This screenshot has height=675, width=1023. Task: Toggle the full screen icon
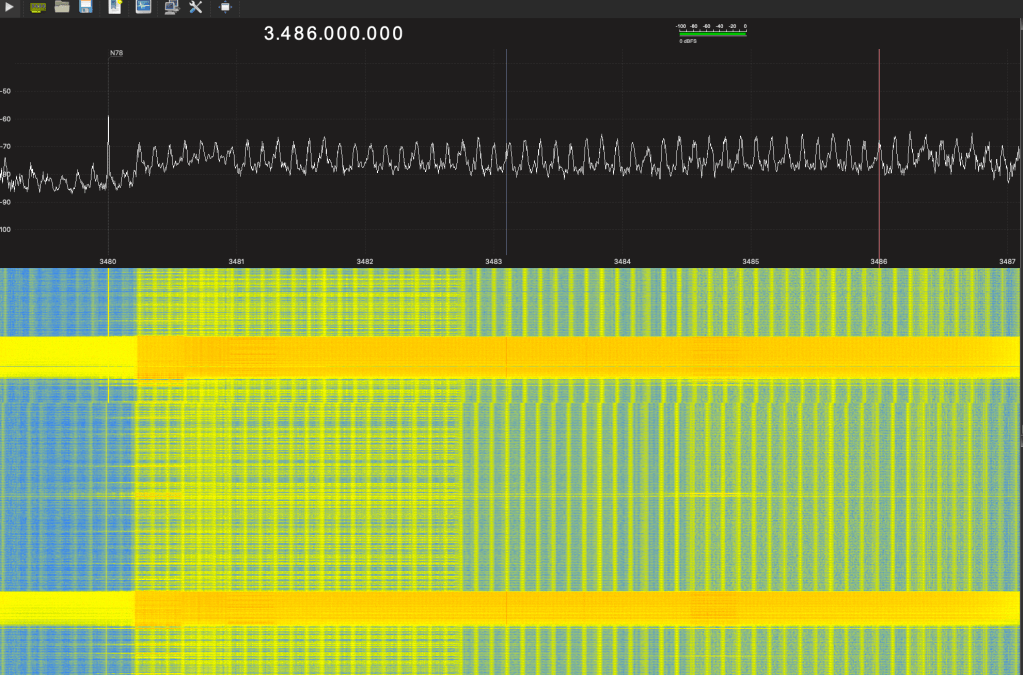click(x=225, y=8)
